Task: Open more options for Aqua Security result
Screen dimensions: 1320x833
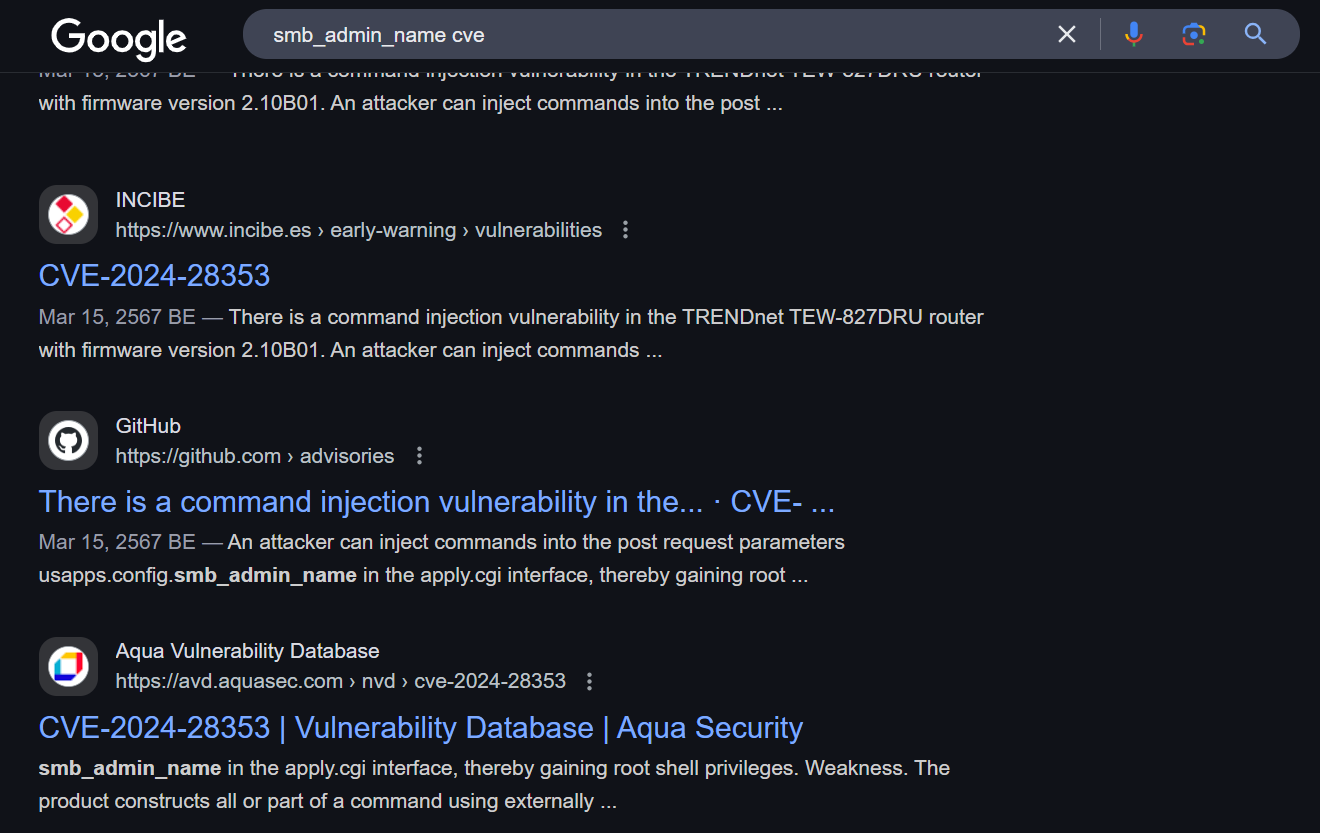Action: (x=590, y=682)
